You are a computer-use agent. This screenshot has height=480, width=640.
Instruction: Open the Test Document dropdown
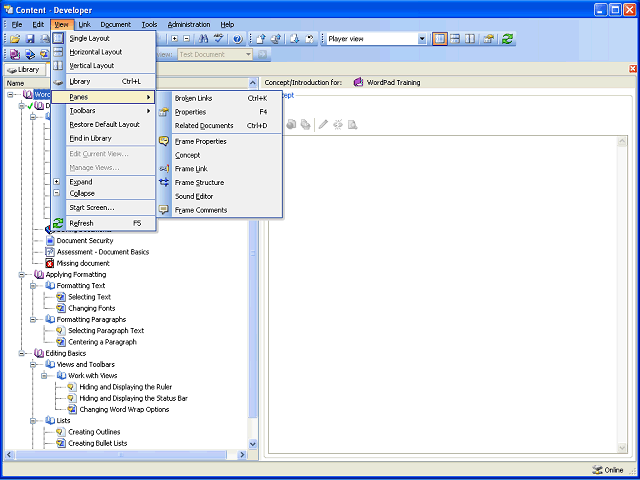click(248, 54)
